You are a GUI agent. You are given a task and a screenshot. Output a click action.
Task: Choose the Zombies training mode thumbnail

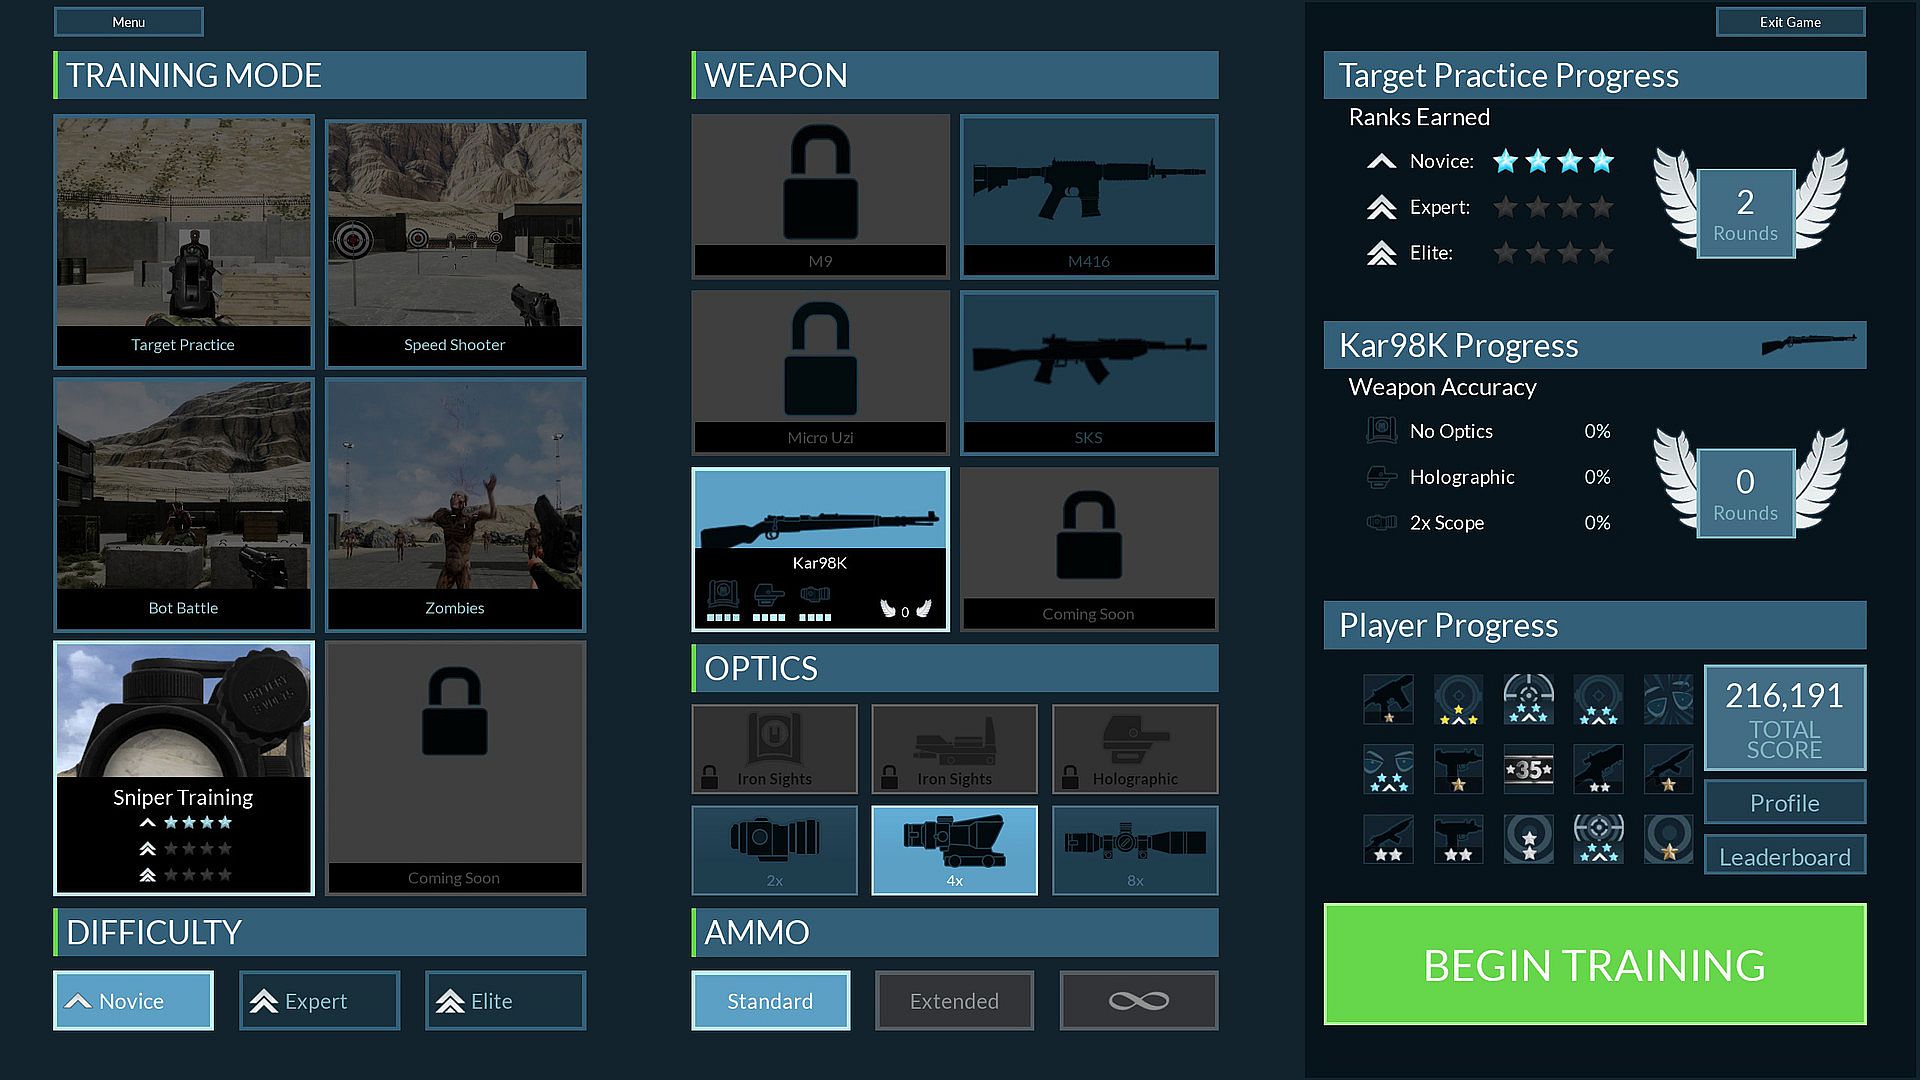click(455, 504)
